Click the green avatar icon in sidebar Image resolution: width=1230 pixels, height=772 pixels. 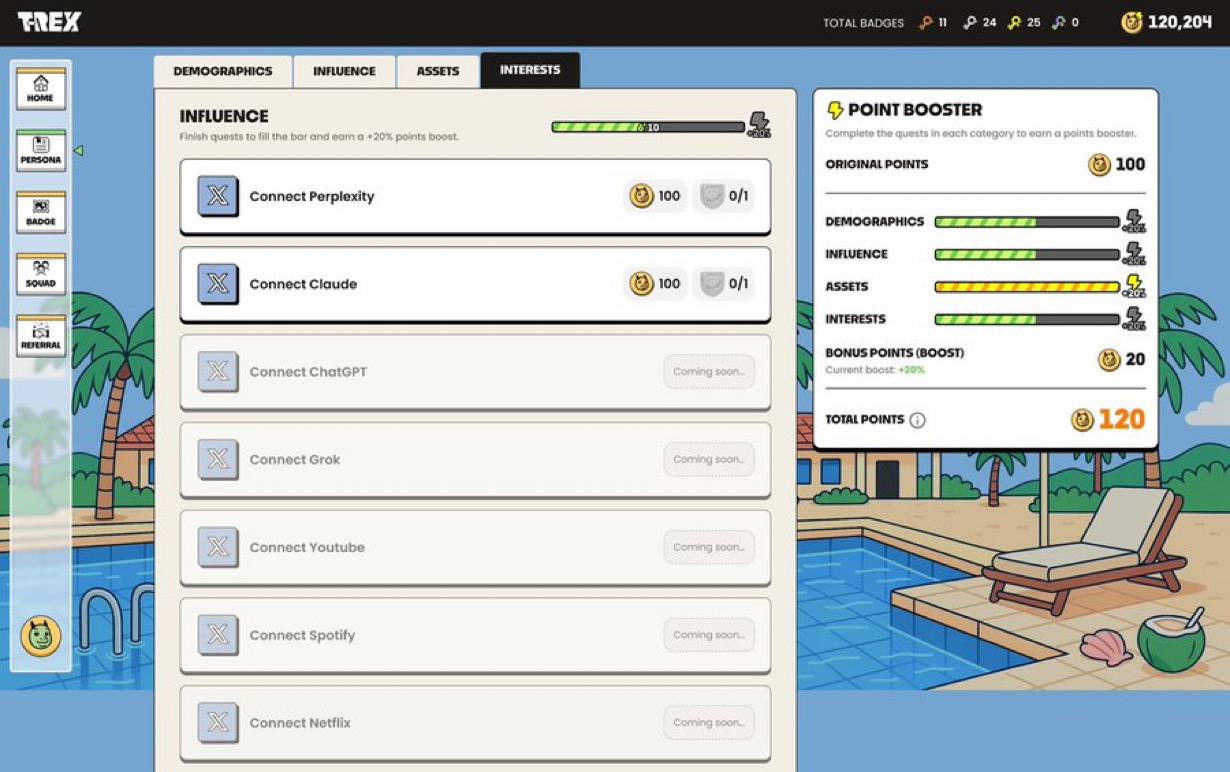click(41, 637)
